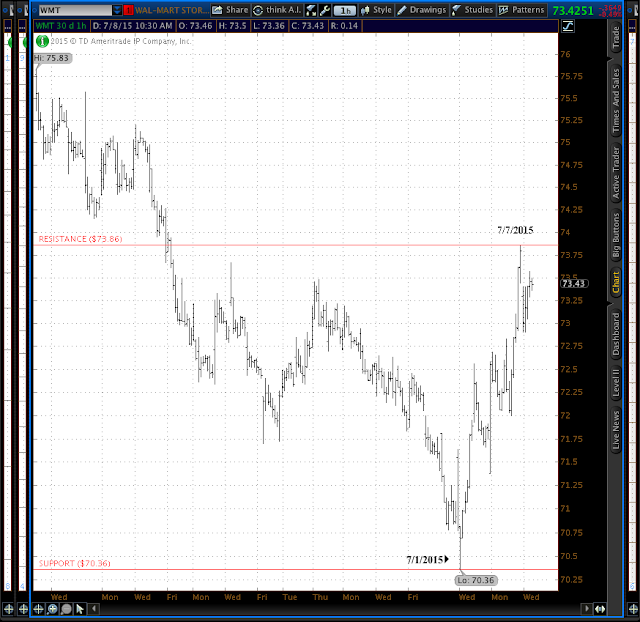The image size is (640, 622).
Task: Click the green info icon on chart
Action: tap(42, 41)
